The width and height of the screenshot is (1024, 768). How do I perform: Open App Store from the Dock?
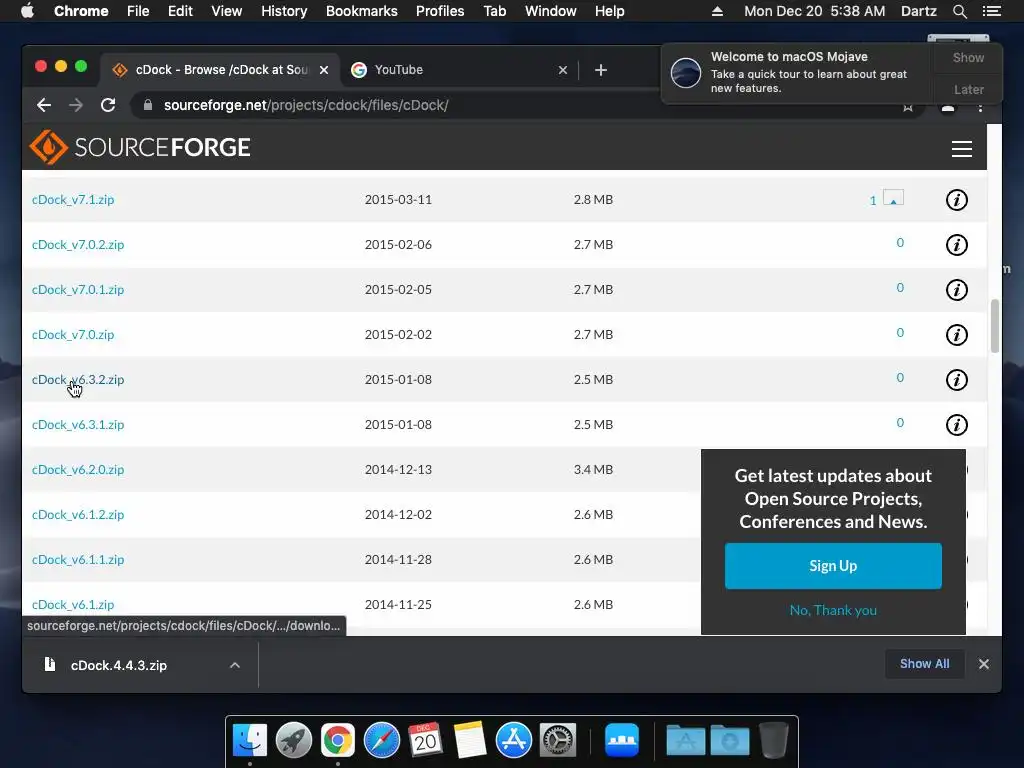[513, 740]
